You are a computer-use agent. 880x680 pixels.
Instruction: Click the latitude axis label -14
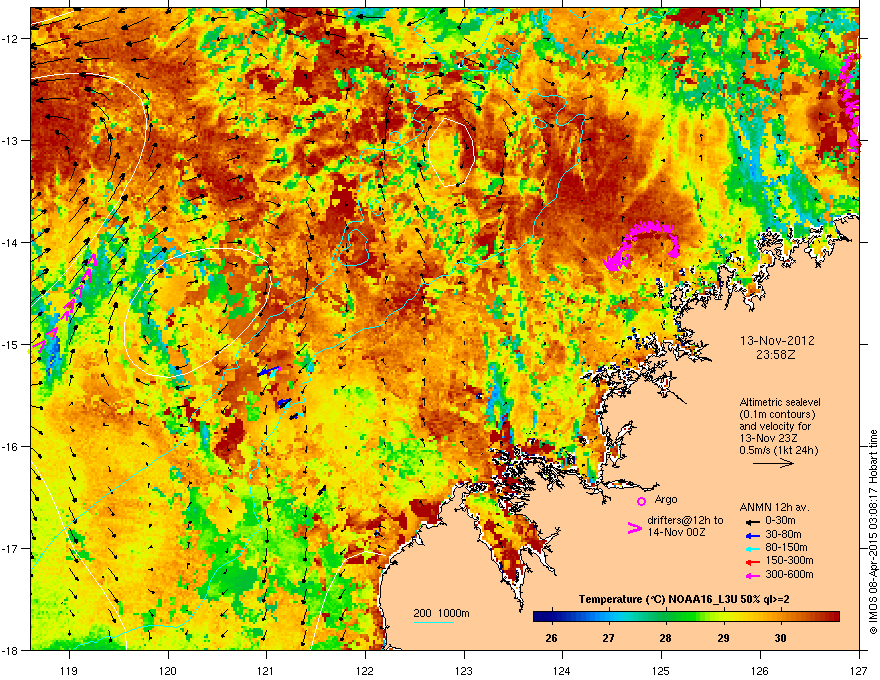pyautogui.click(x=11, y=243)
